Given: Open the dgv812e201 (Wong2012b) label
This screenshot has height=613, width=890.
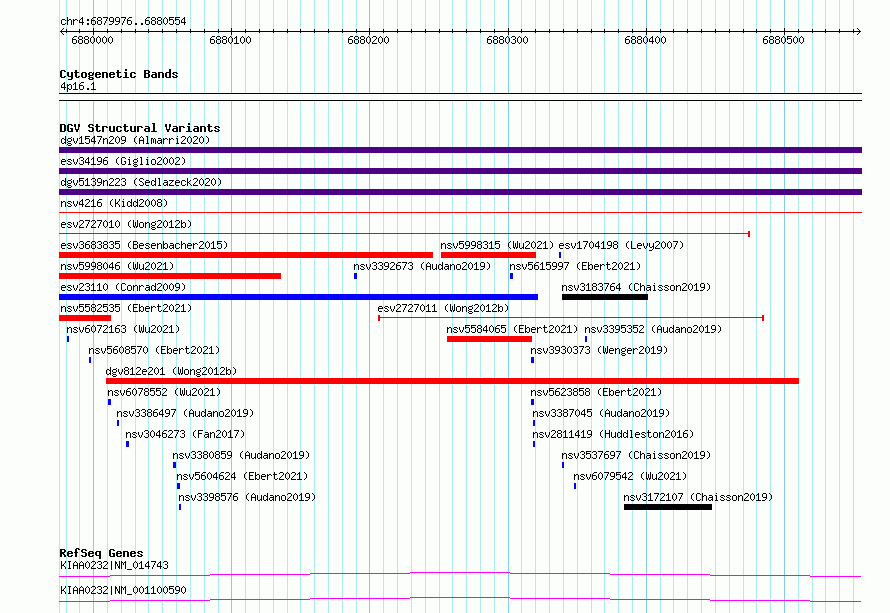Looking at the screenshot, I should (x=171, y=371).
